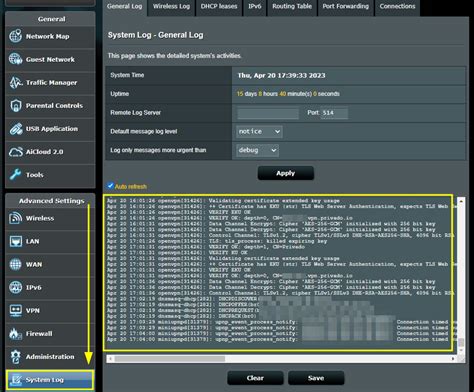The width and height of the screenshot is (474, 392).
Task: Open USB Application icon
Action: tap(15, 129)
